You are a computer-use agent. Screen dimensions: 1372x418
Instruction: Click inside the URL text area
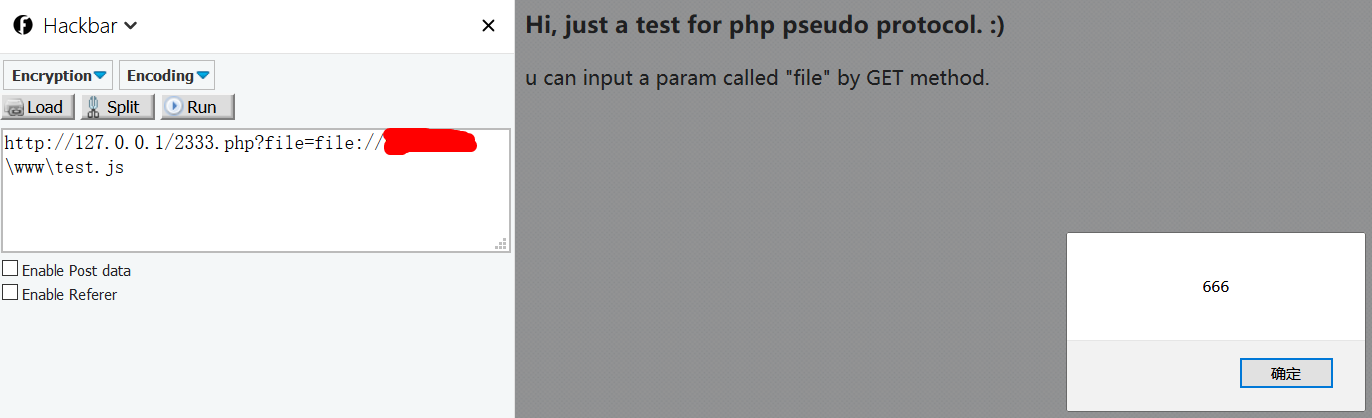point(256,190)
